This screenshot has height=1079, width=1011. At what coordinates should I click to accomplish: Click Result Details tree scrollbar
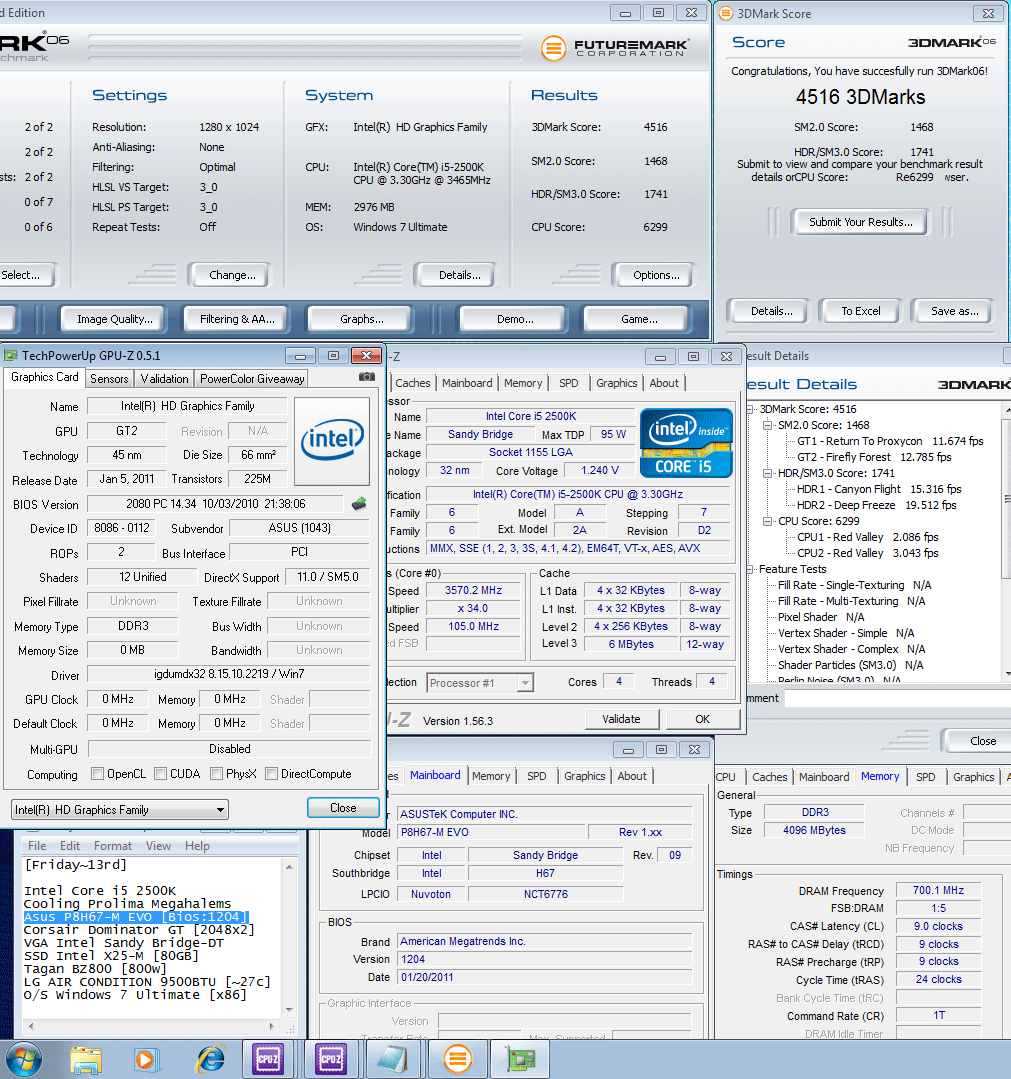point(1008,541)
